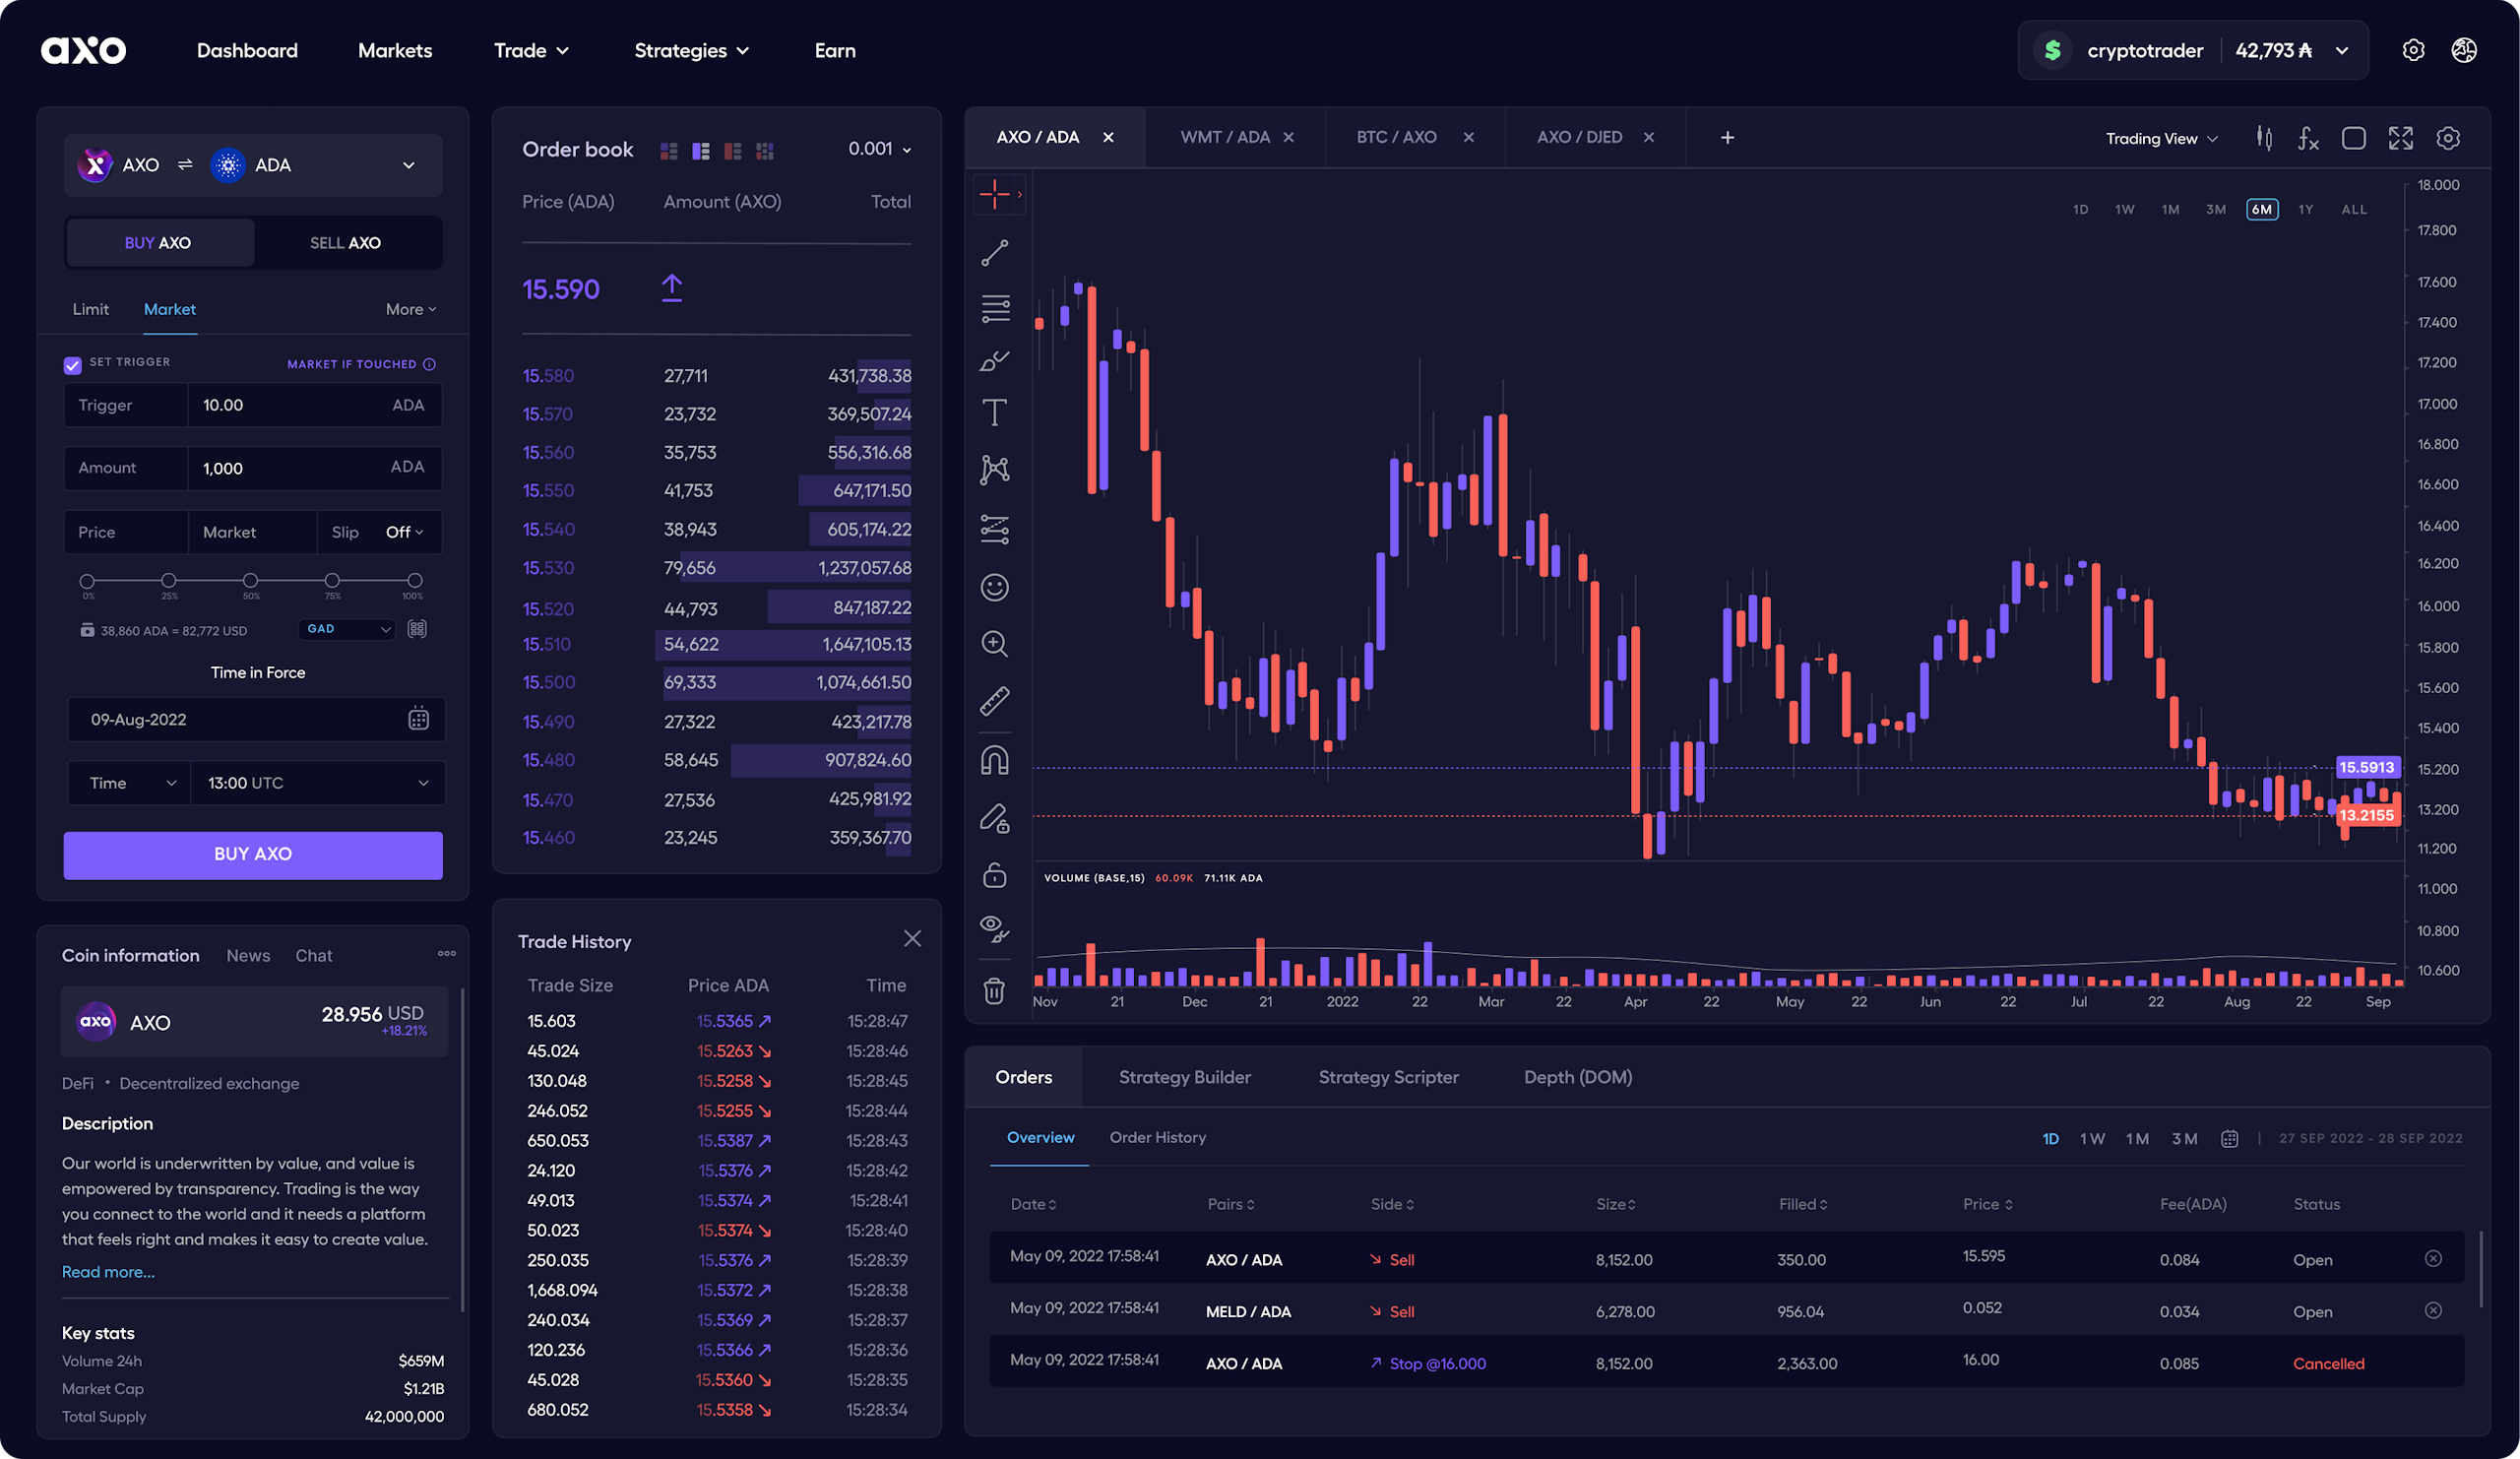
Task: Select the pattern nodes tool
Action: click(x=994, y=470)
